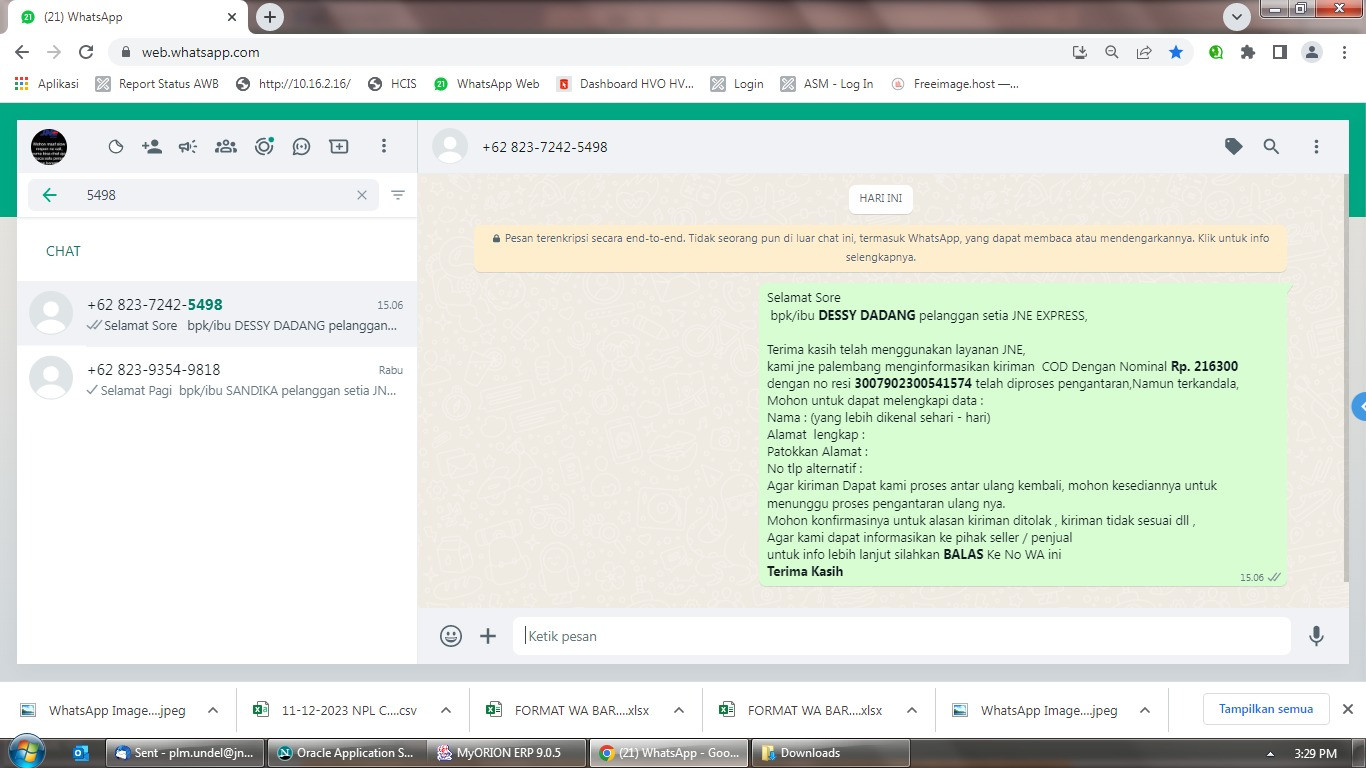
Task: Reload the page with refresh icon
Action: tap(86, 52)
